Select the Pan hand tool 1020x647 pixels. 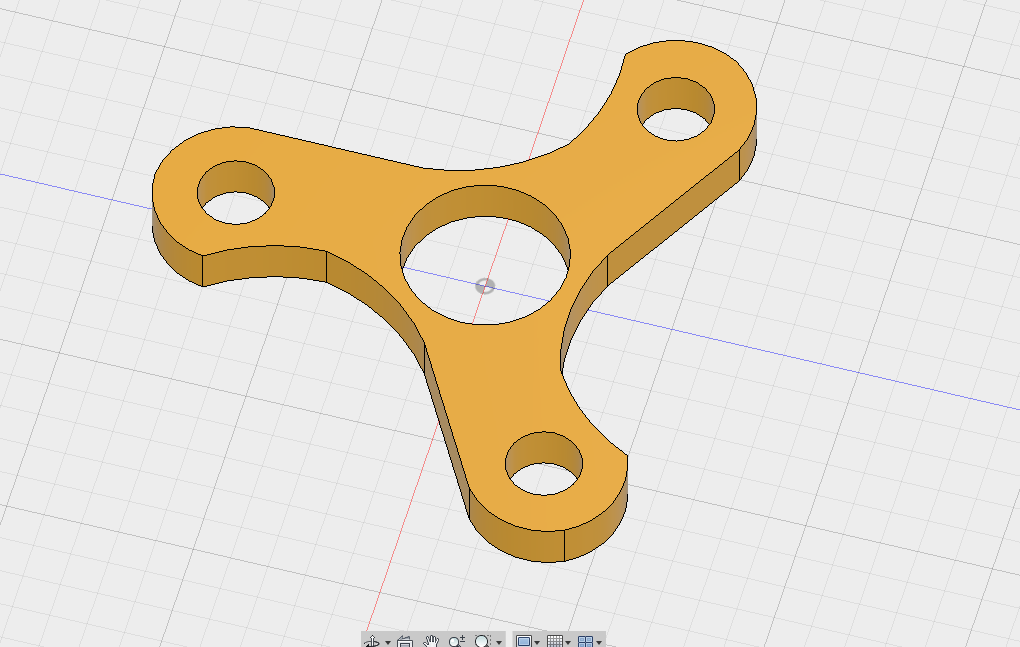pyautogui.click(x=431, y=642)
